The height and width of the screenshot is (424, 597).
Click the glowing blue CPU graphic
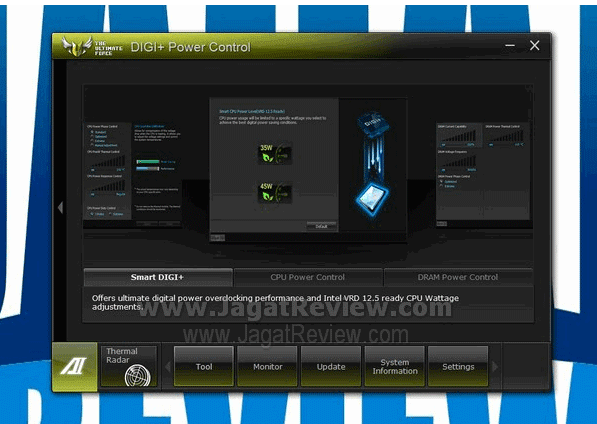[x=372, y=198]
